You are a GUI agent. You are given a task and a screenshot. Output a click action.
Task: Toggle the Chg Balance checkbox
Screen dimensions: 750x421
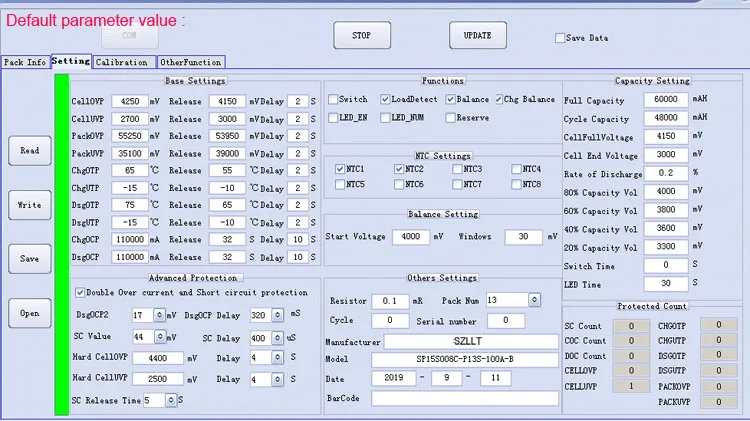[499, 99]
